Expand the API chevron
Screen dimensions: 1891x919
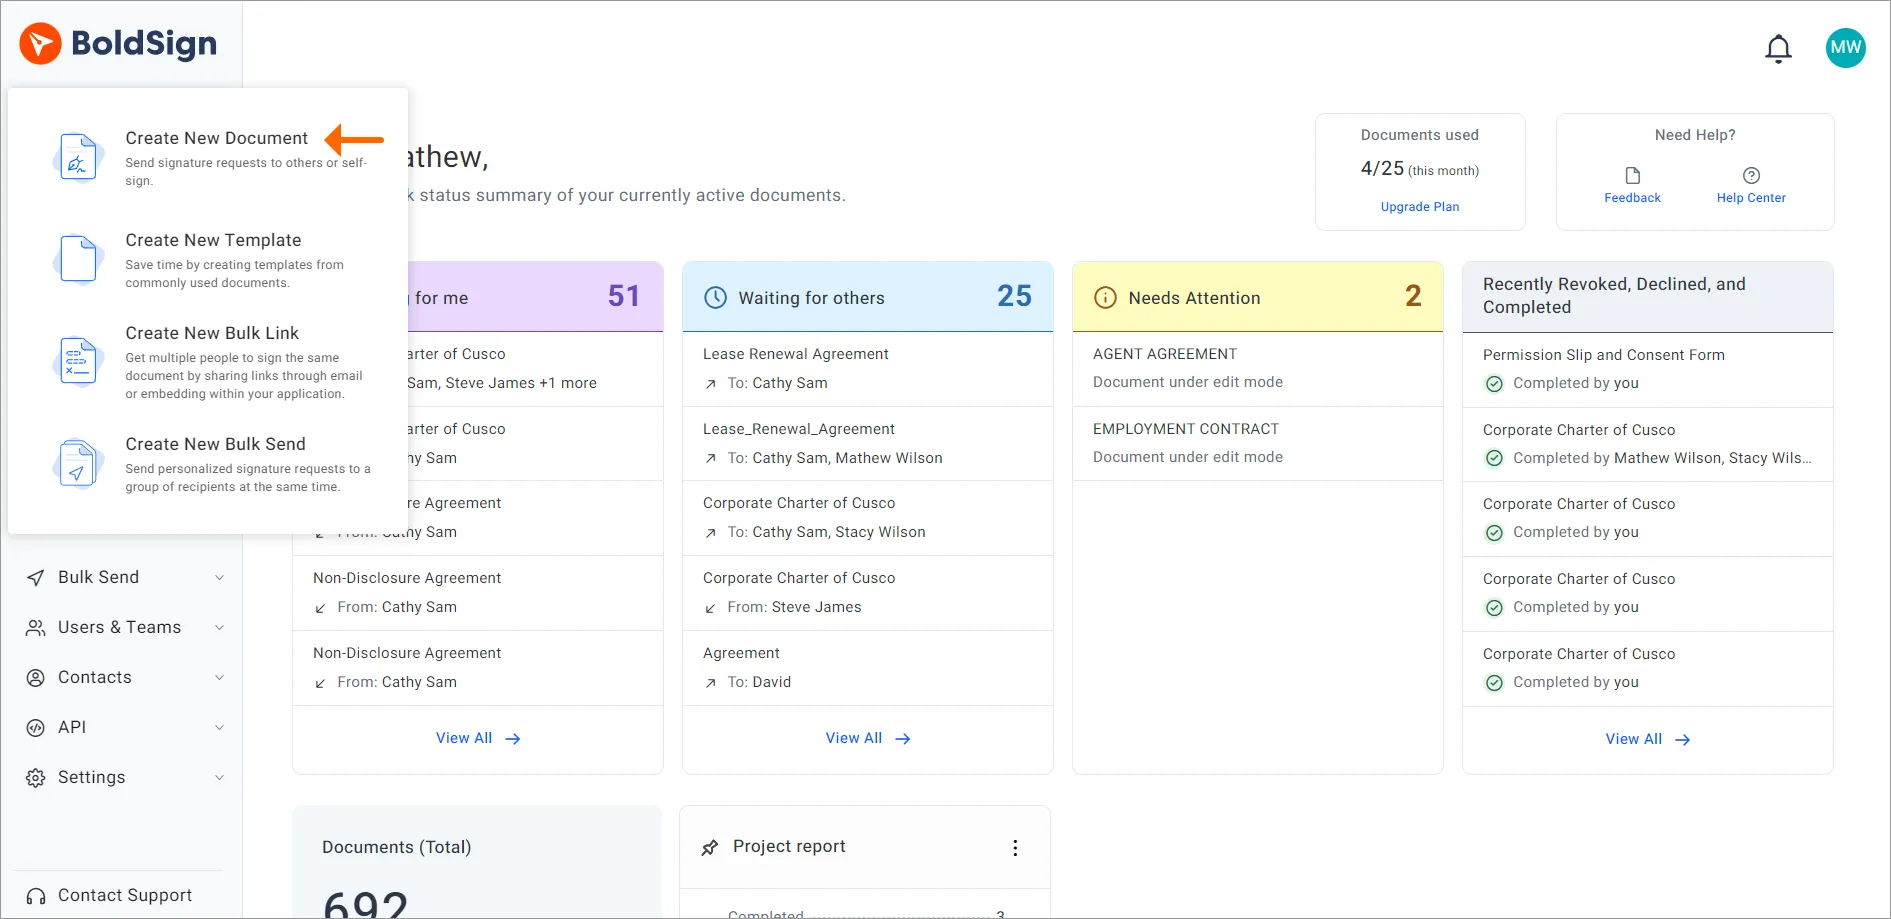pyautogui.click(x=219, y=727)
